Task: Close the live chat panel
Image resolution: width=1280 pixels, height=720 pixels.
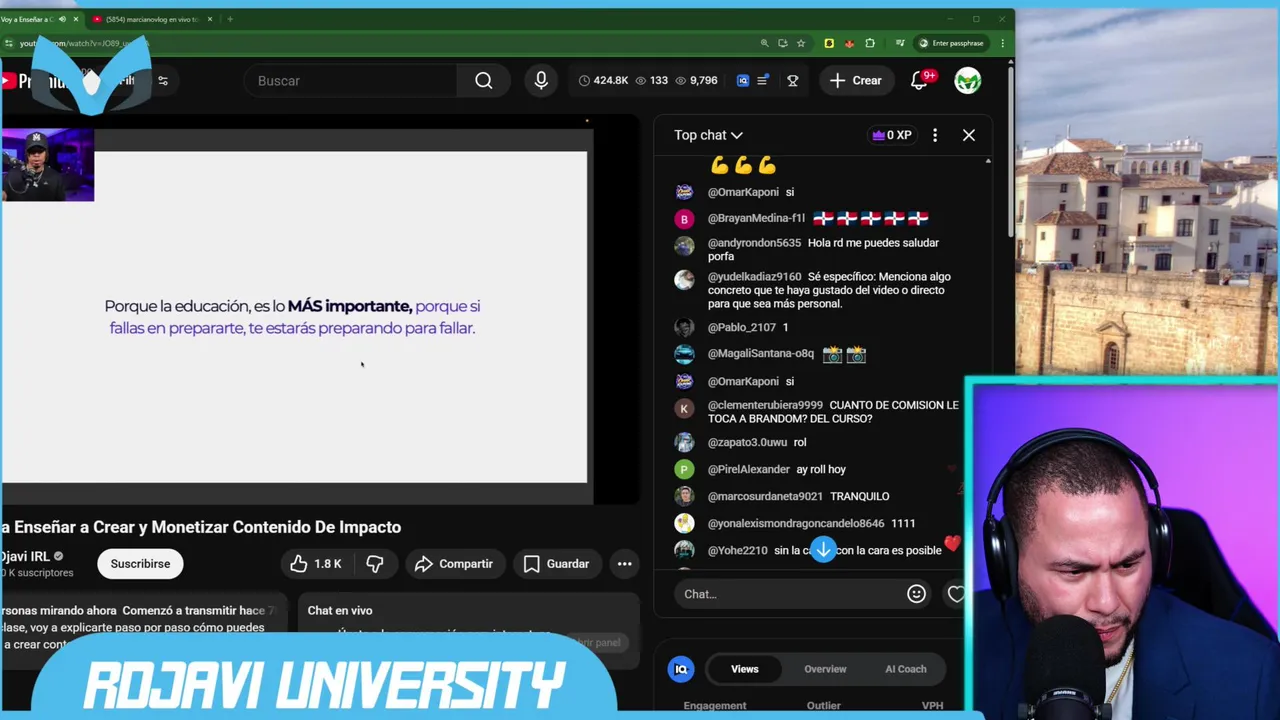Action: click(969, 135)
